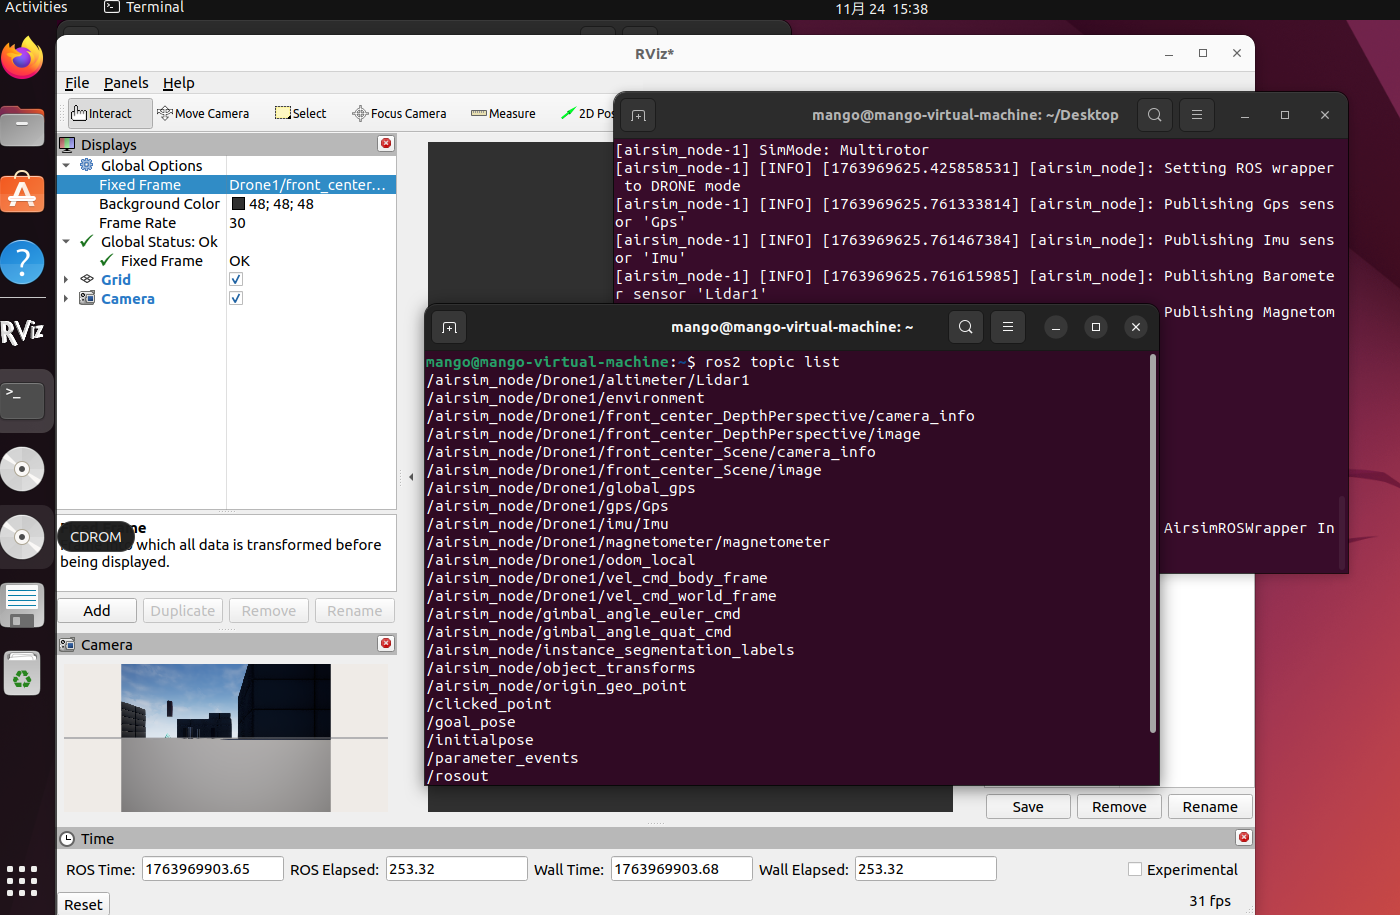
Task: Toggle the Camera display checkbox
Action: 236,299
